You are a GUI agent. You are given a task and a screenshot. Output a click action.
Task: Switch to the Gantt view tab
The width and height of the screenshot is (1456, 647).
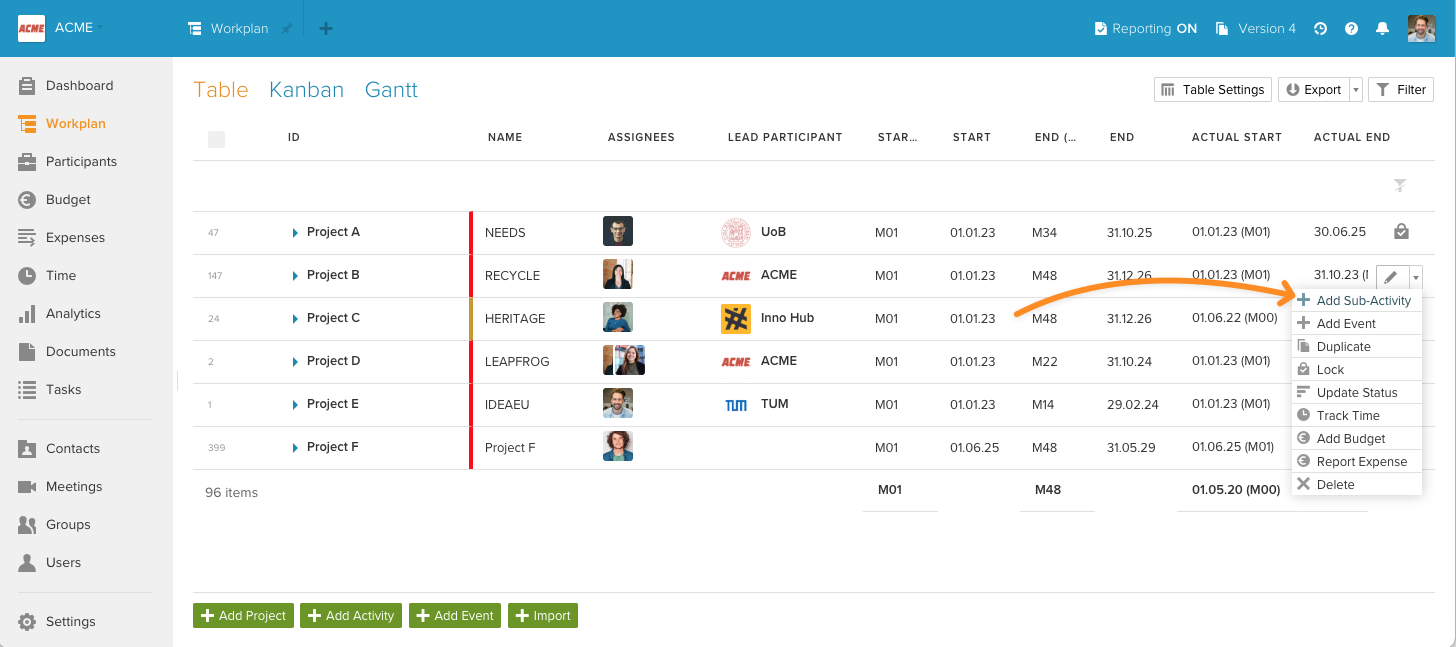pyautogui.click(x=391, y=90)
